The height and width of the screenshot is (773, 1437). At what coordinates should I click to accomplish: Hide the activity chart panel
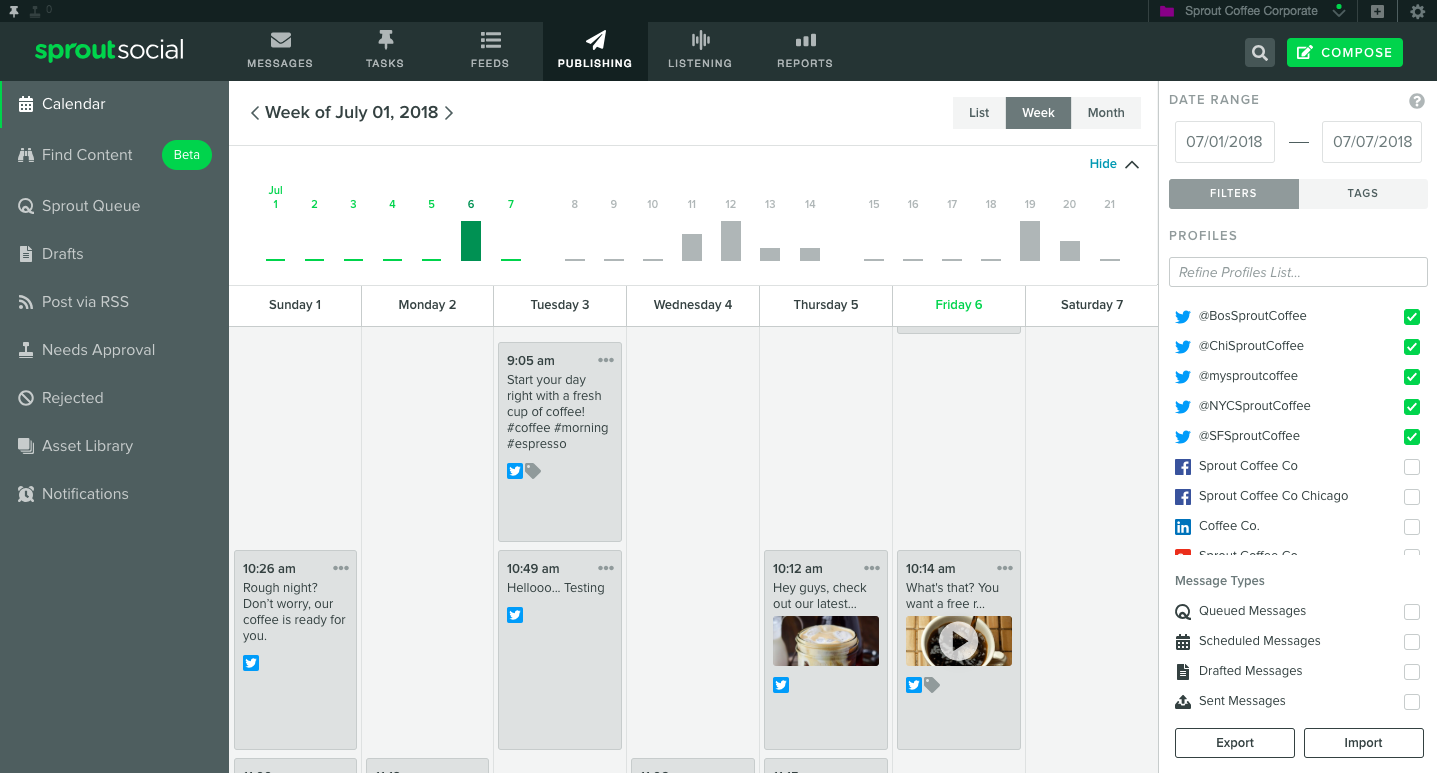point(1114,164)
